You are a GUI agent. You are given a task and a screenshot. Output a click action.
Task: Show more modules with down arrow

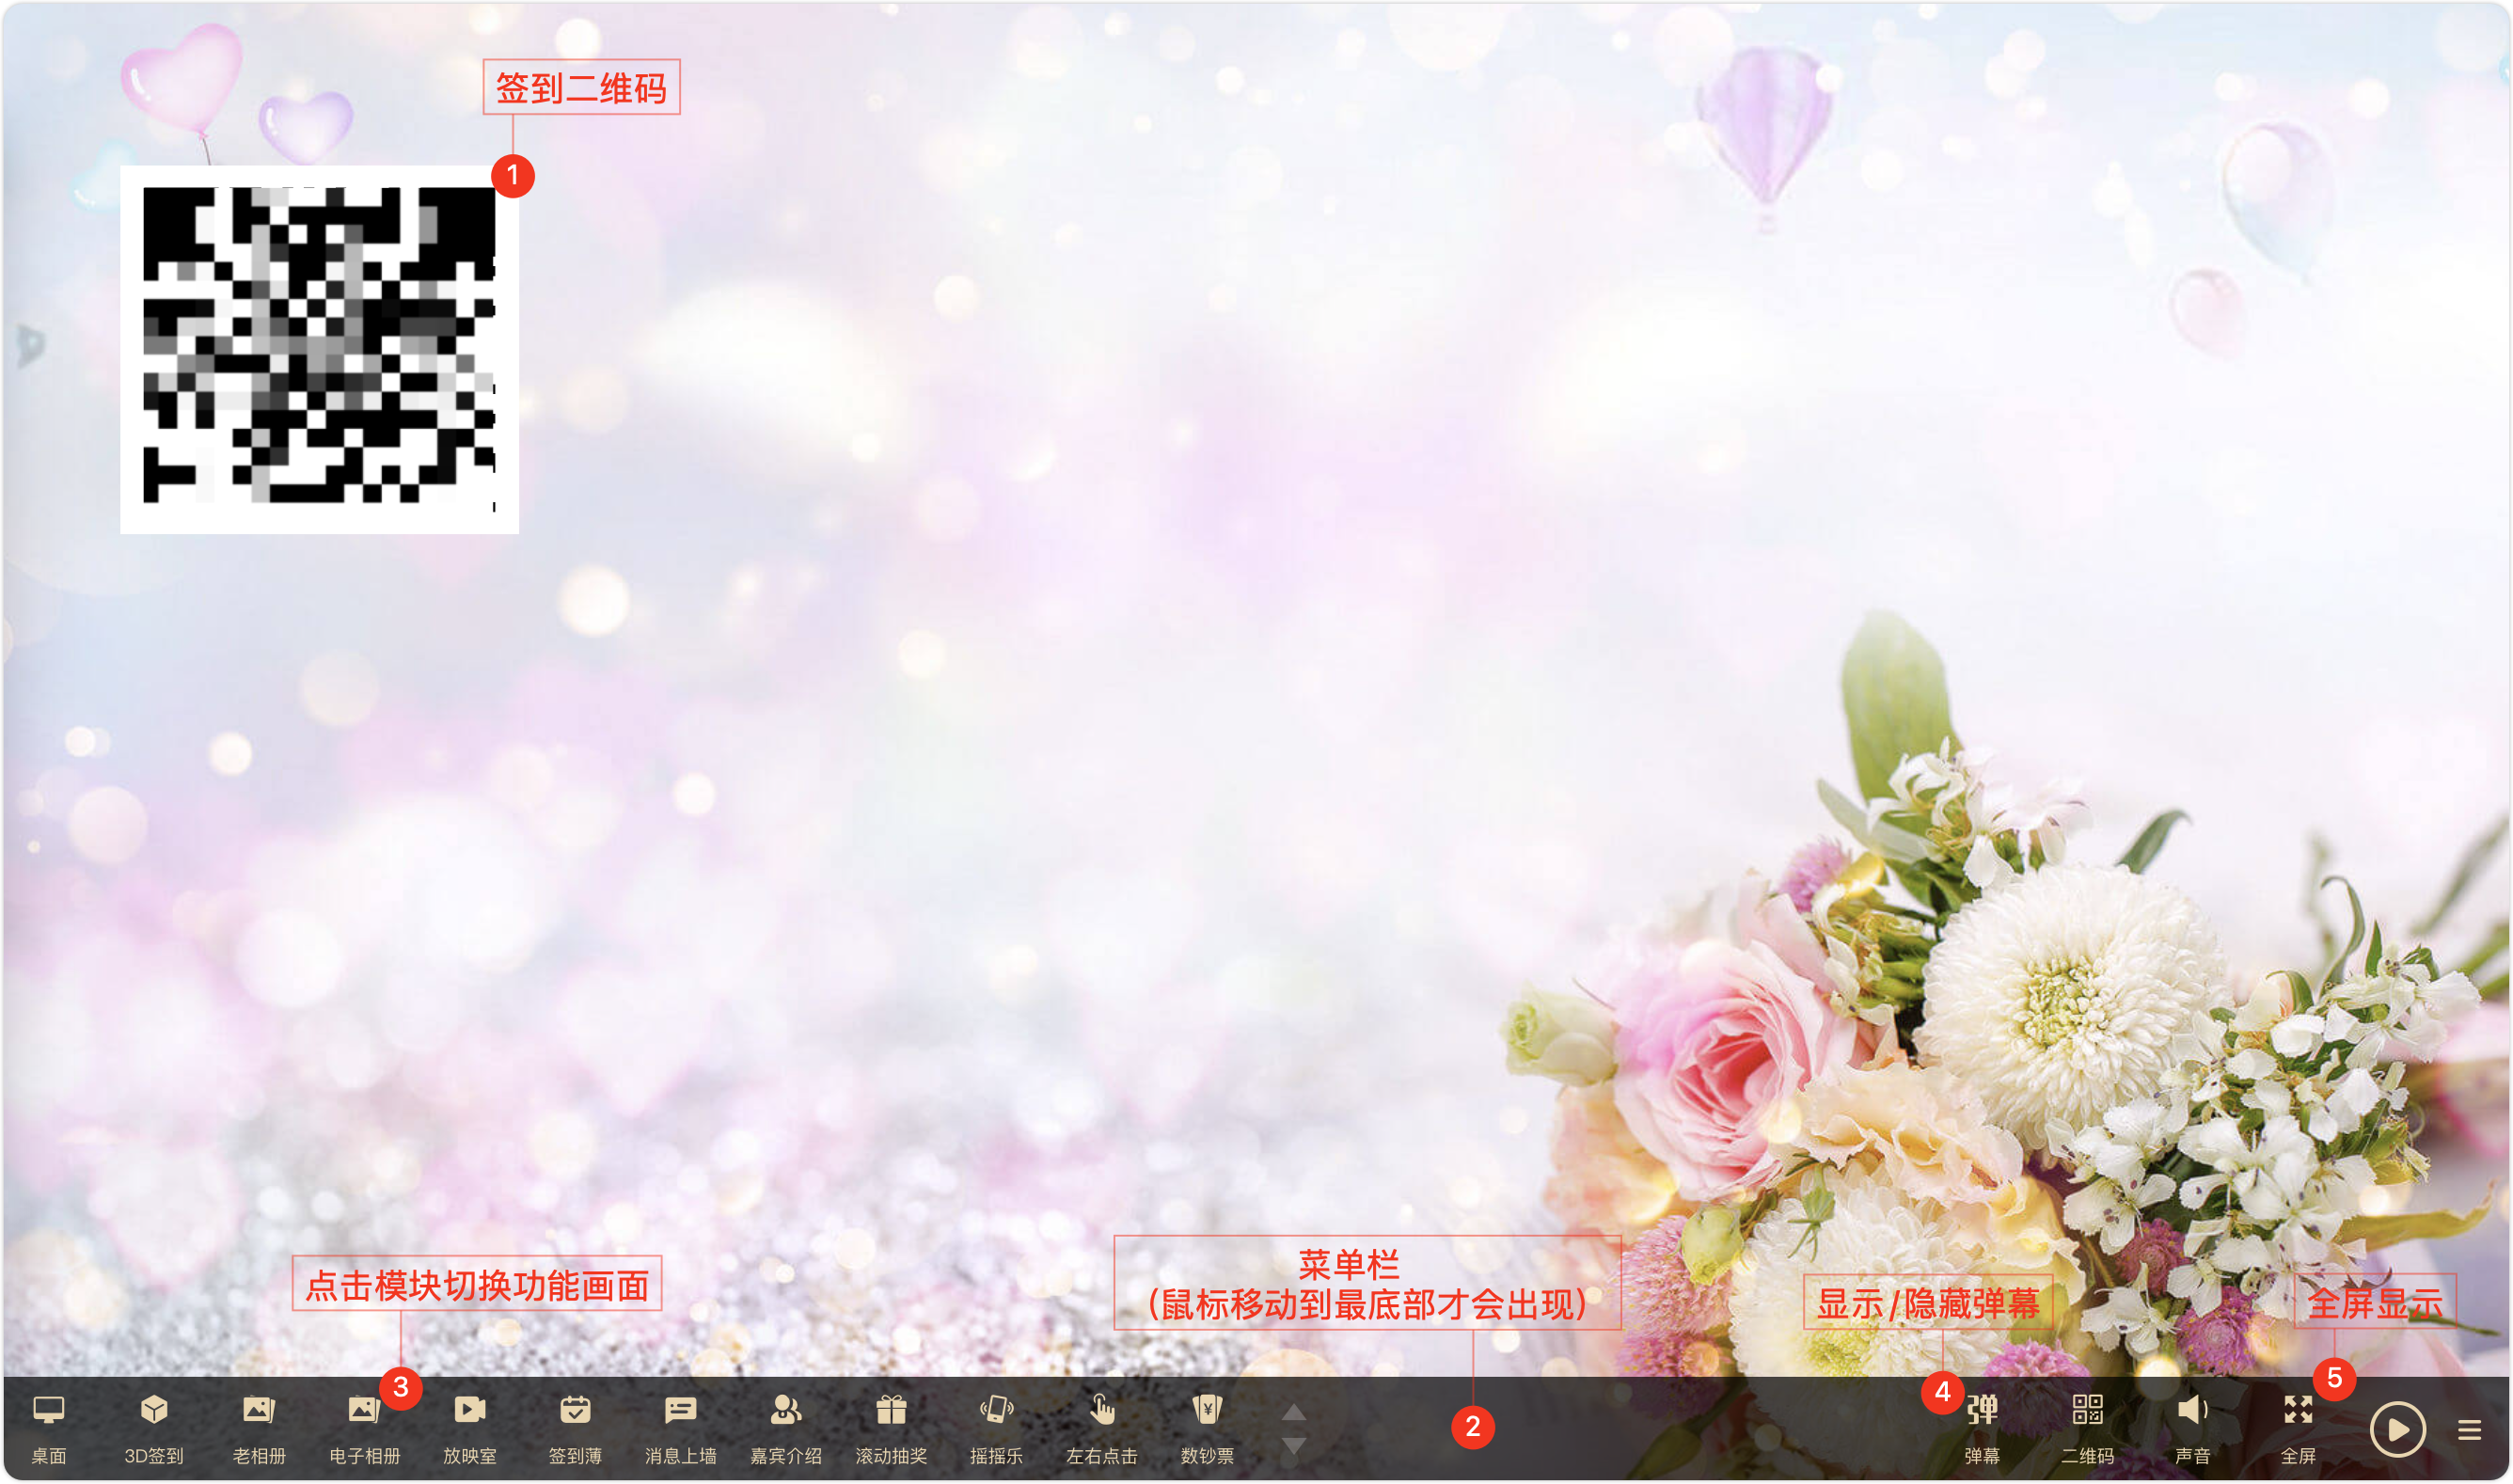point(1293,1446)
